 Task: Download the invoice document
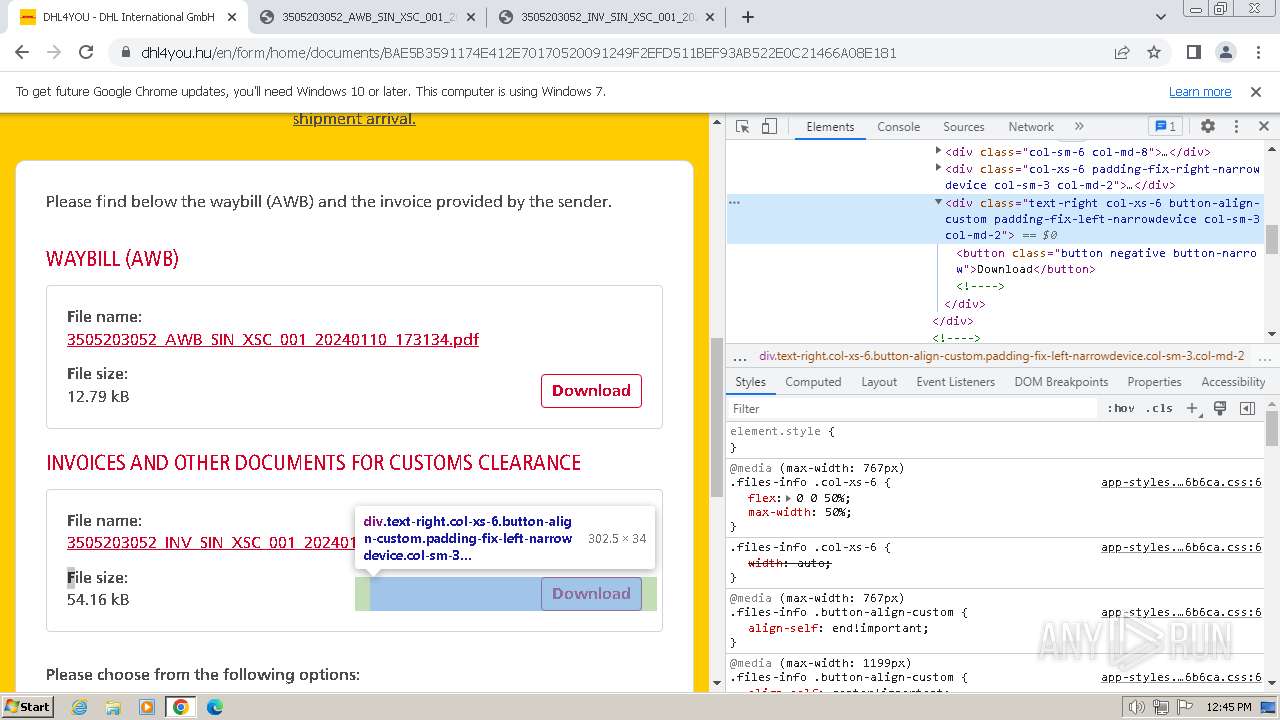(591, 594)
